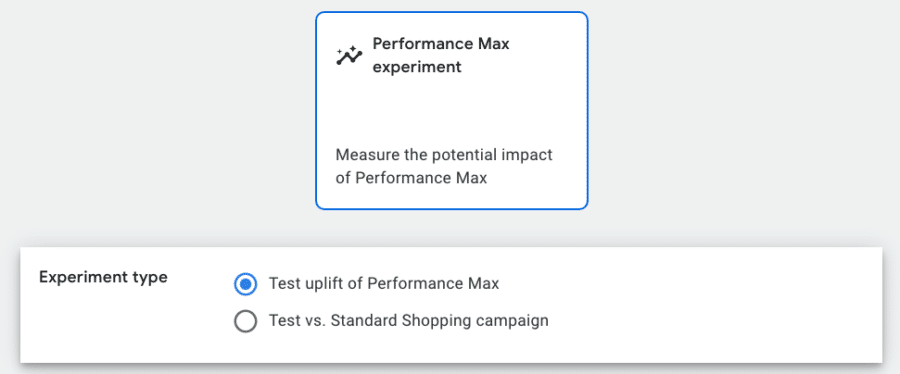The image size is (900, 374).
Task: Click 'of Performance Max' line in card description
Action: 411,178
